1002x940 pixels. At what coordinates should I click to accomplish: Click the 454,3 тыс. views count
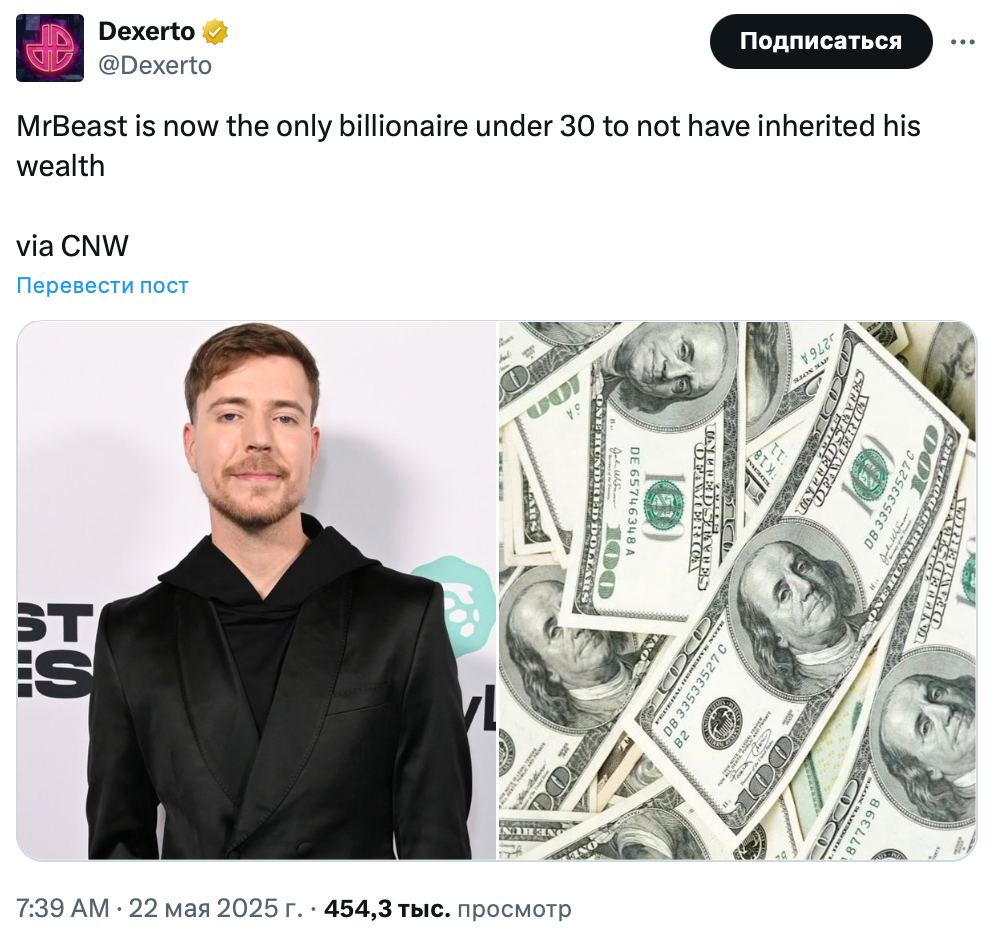pos(387,908)
